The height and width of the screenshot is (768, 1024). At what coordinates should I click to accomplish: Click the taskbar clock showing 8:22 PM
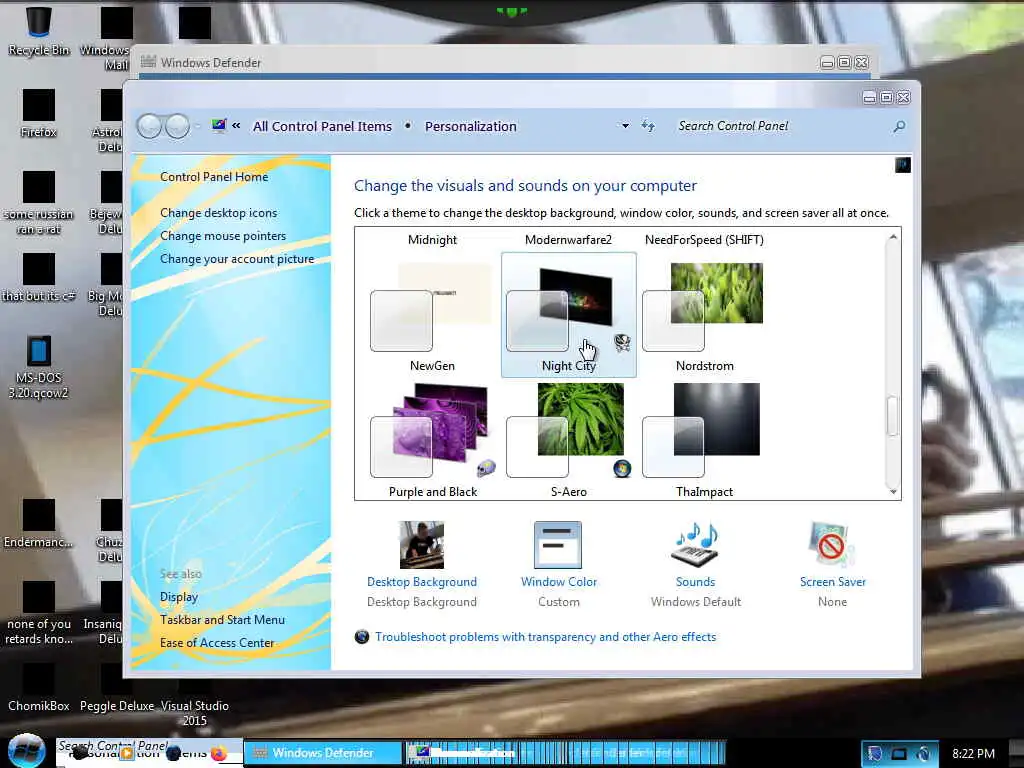(x=973, y=754)
